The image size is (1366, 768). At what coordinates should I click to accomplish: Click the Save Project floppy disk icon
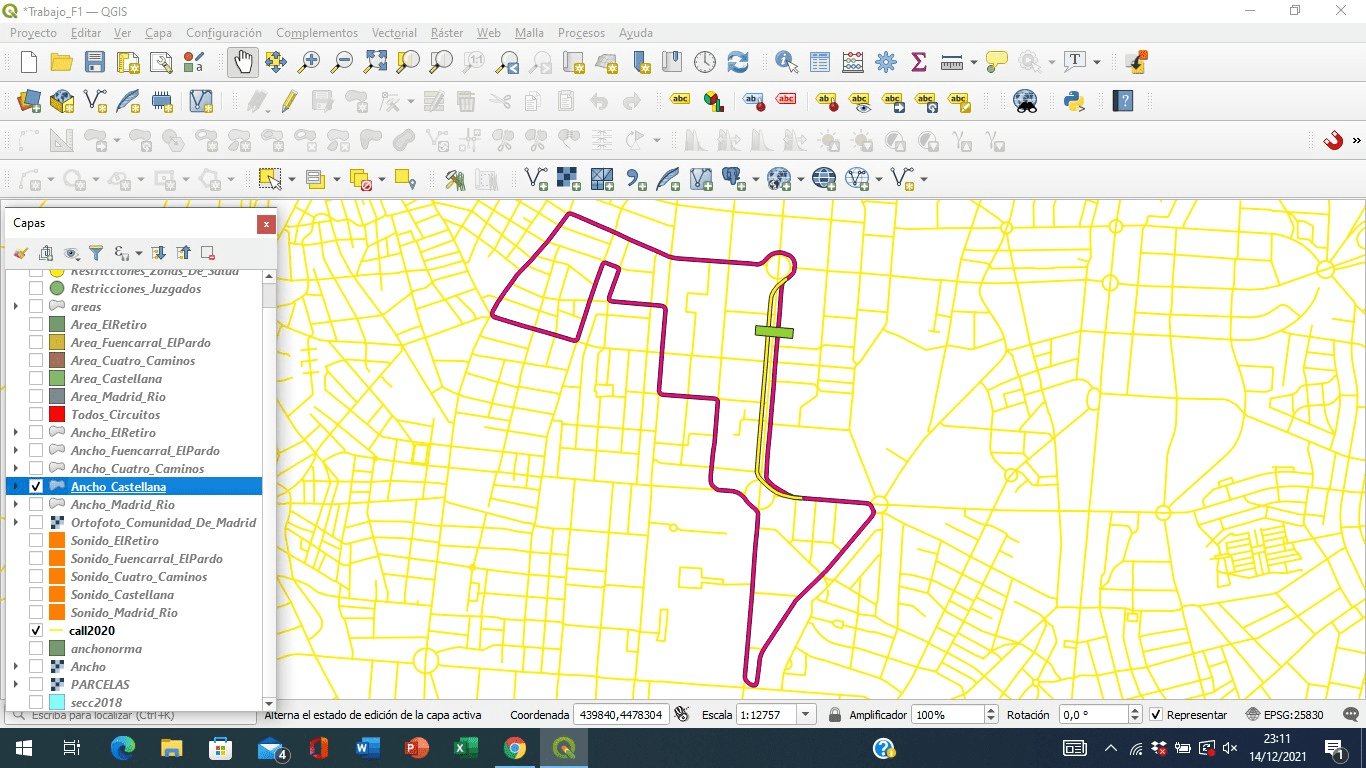pyautogui.click(x=95, y=62)
